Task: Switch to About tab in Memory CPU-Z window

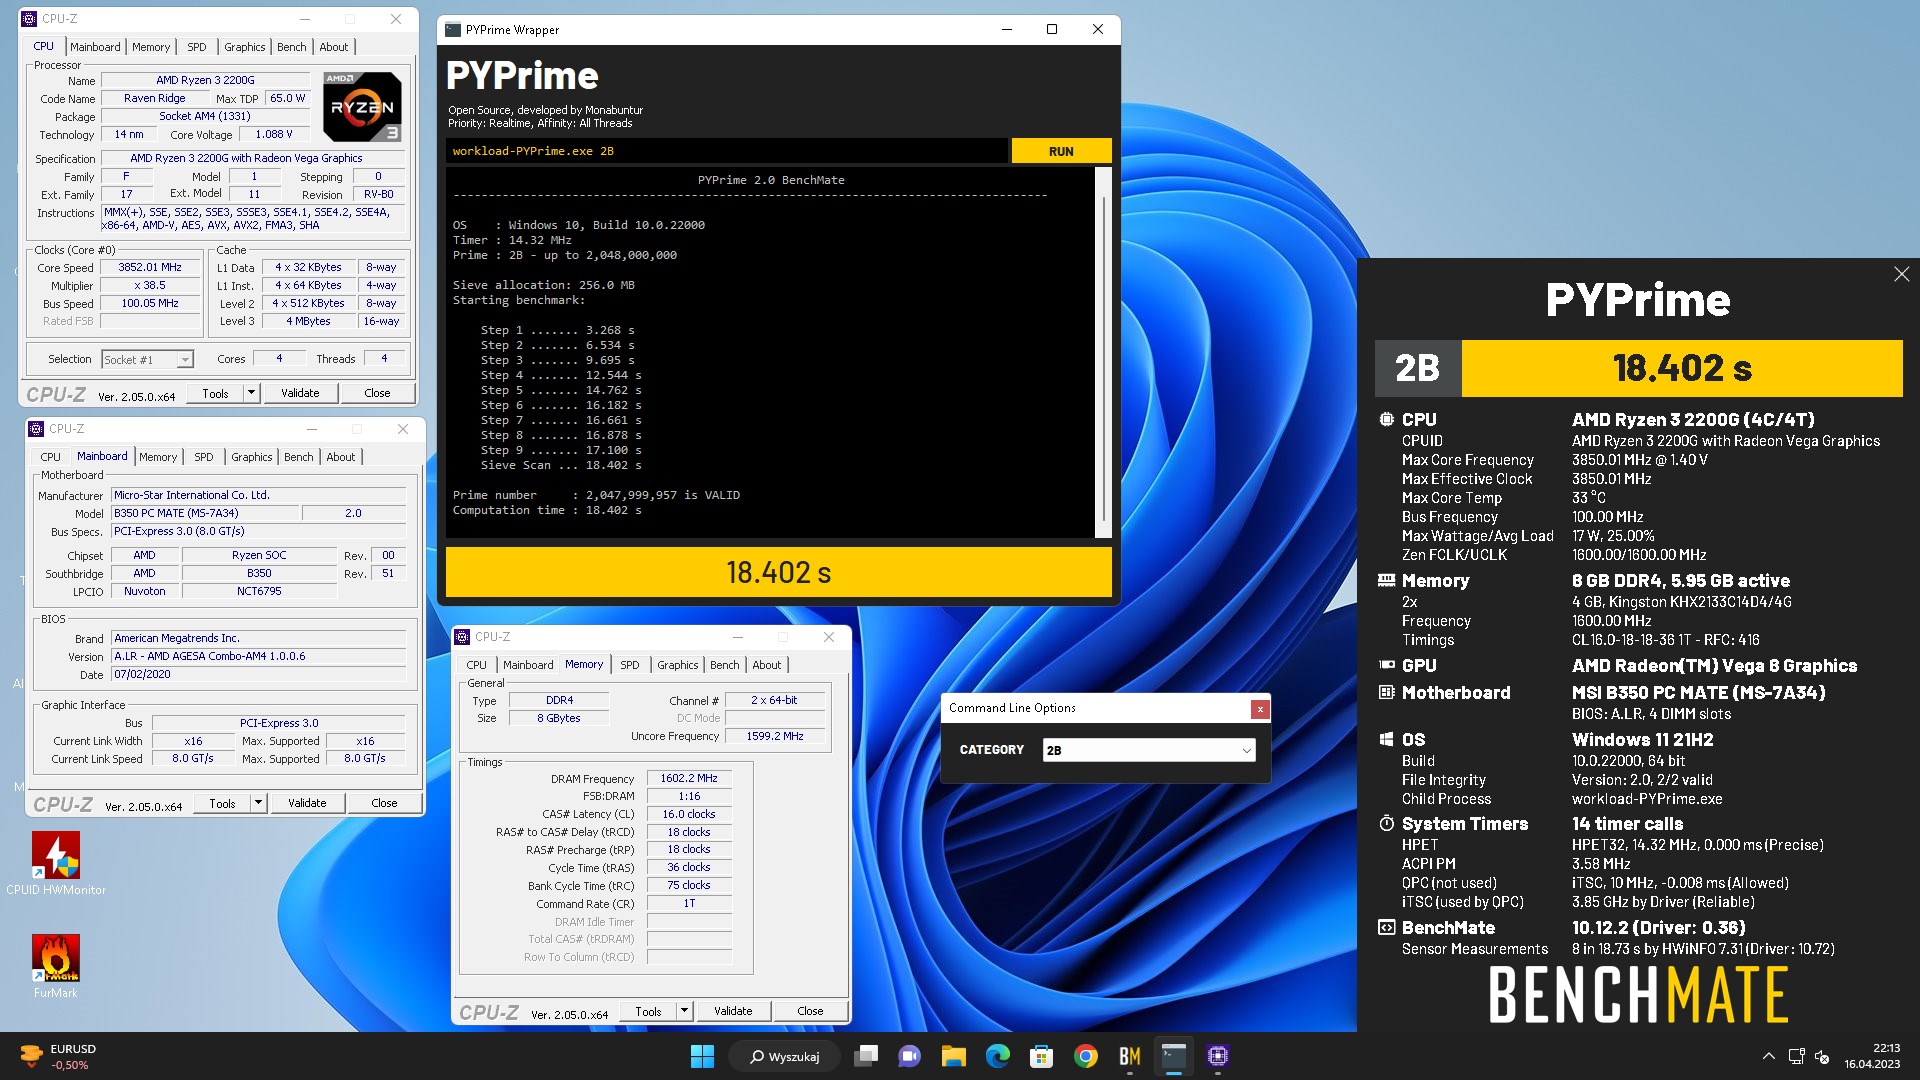Action: (767, 665)
